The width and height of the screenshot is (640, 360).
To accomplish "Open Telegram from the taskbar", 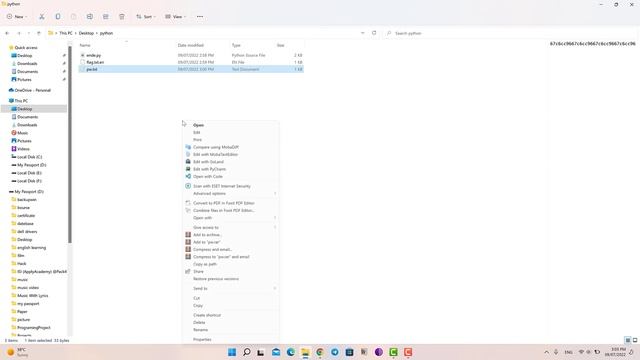I will (335, 352).
